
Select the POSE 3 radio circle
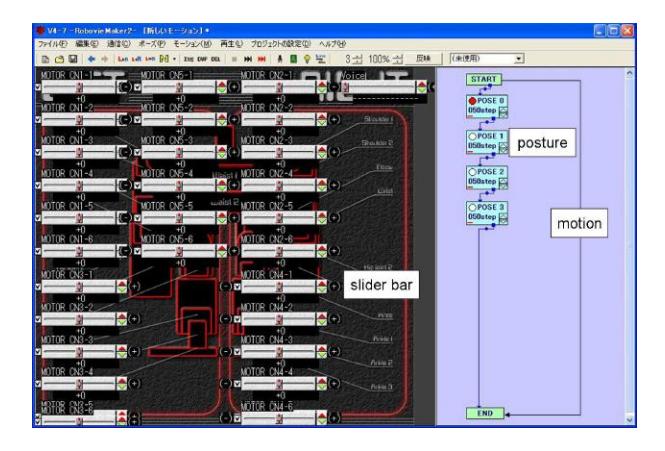472,207
